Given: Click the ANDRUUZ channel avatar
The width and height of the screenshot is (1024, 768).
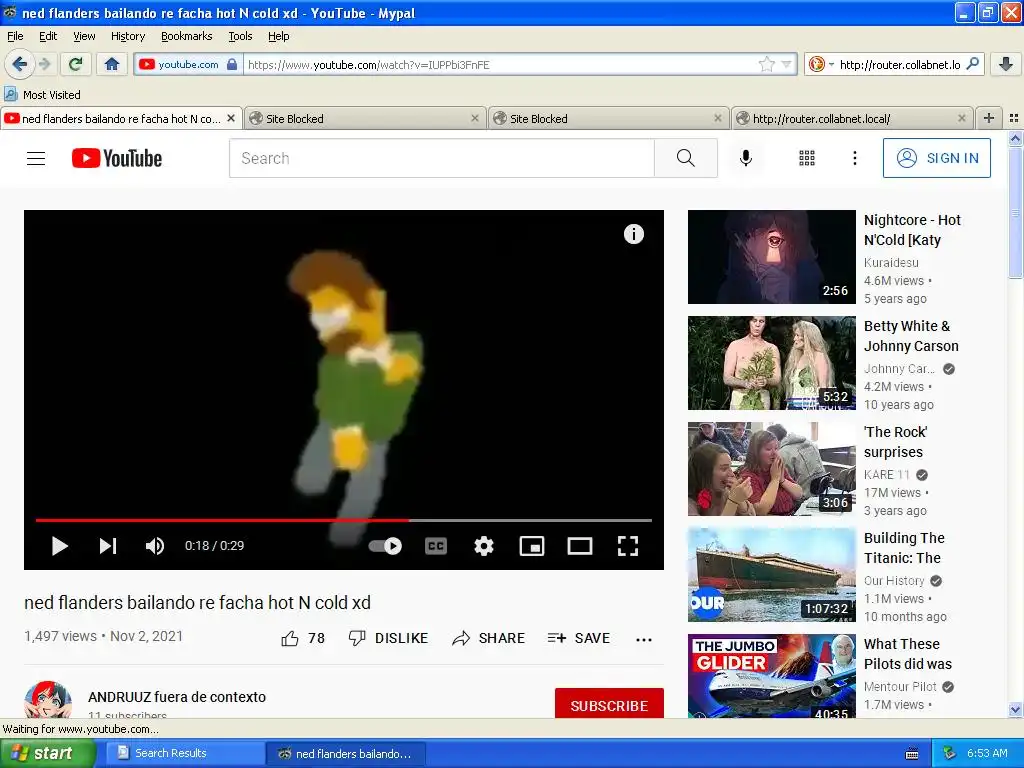Looking at the screenshot, I should click(48, 699).
